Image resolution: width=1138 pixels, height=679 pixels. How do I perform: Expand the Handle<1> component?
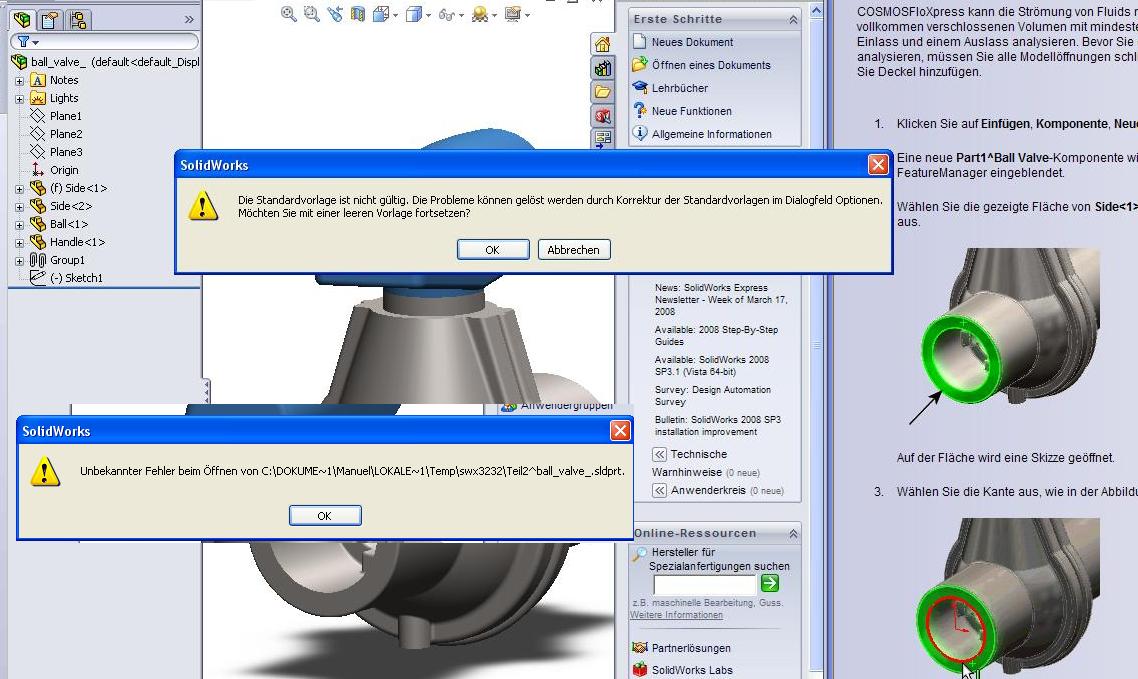click(x=20, y=243)
